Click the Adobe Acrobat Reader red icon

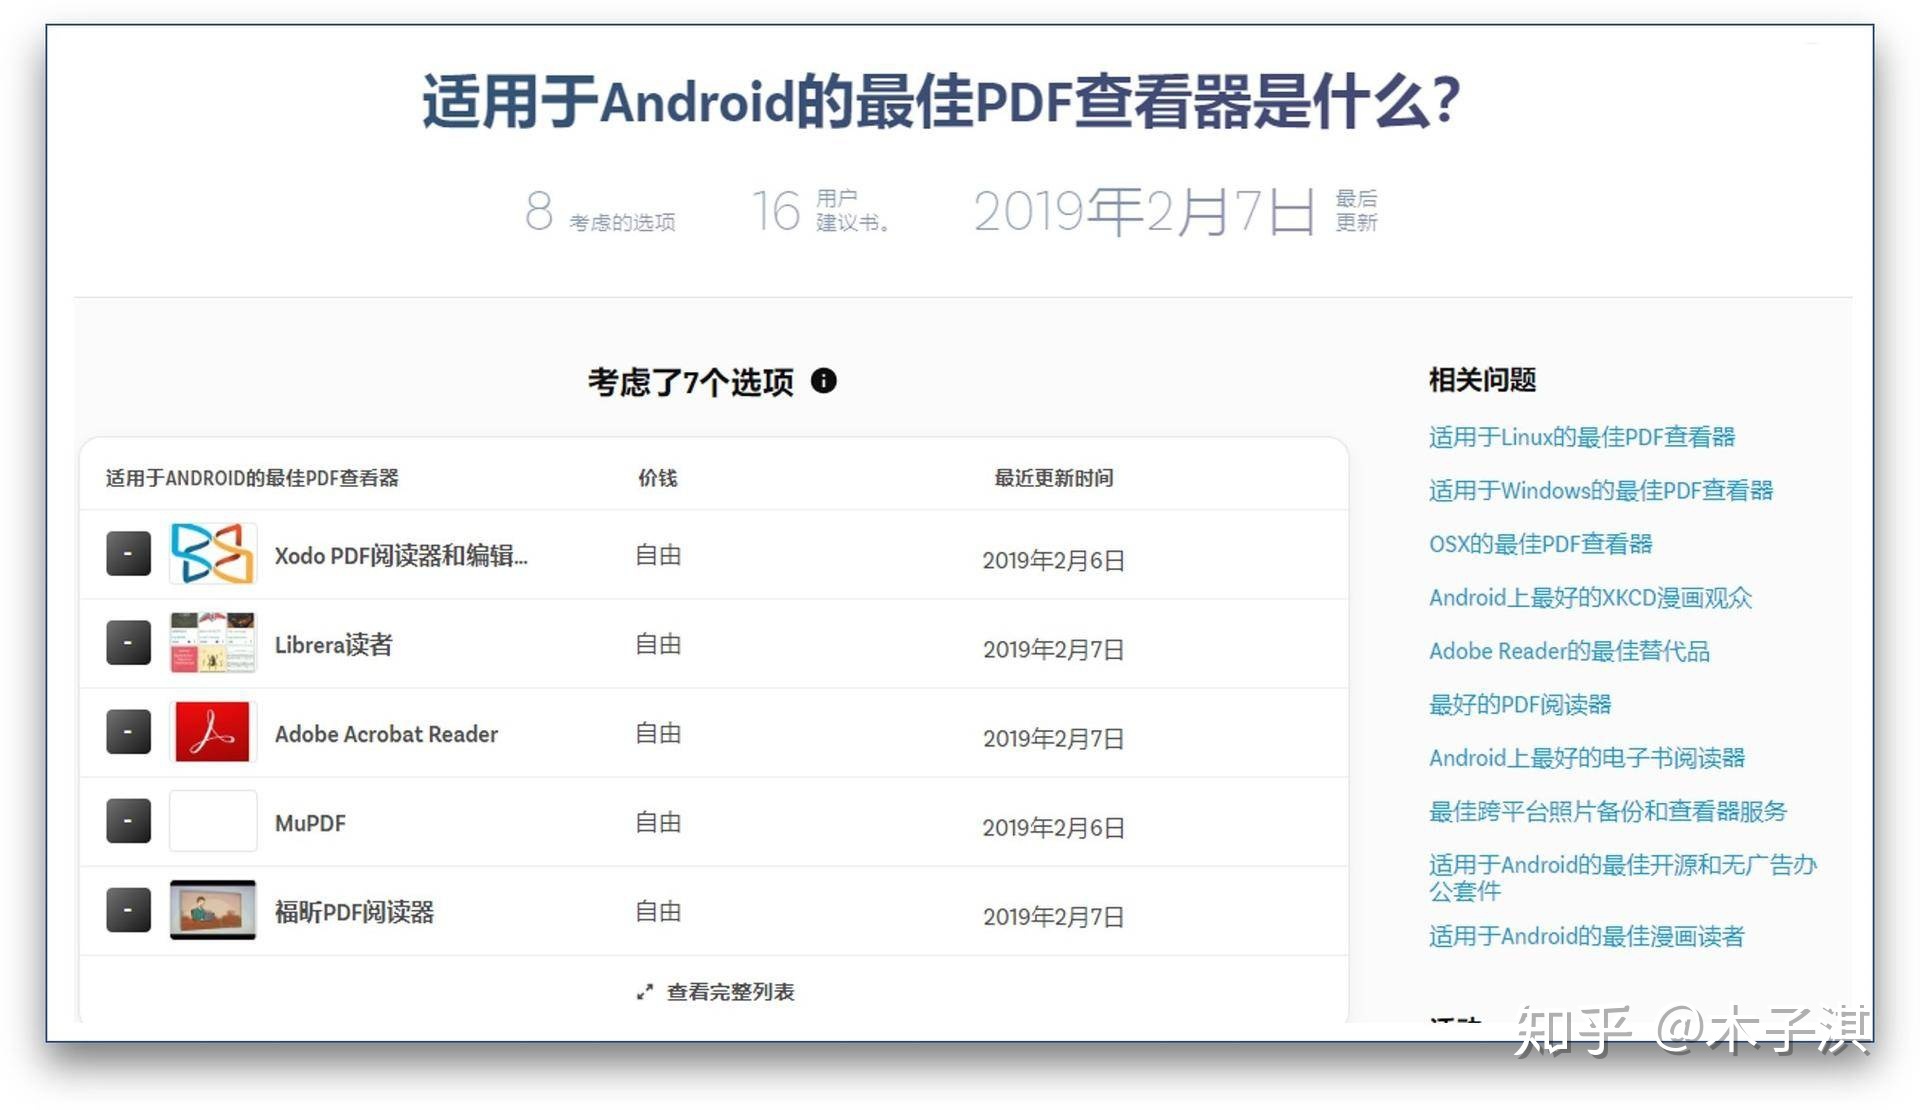point(212,732)
